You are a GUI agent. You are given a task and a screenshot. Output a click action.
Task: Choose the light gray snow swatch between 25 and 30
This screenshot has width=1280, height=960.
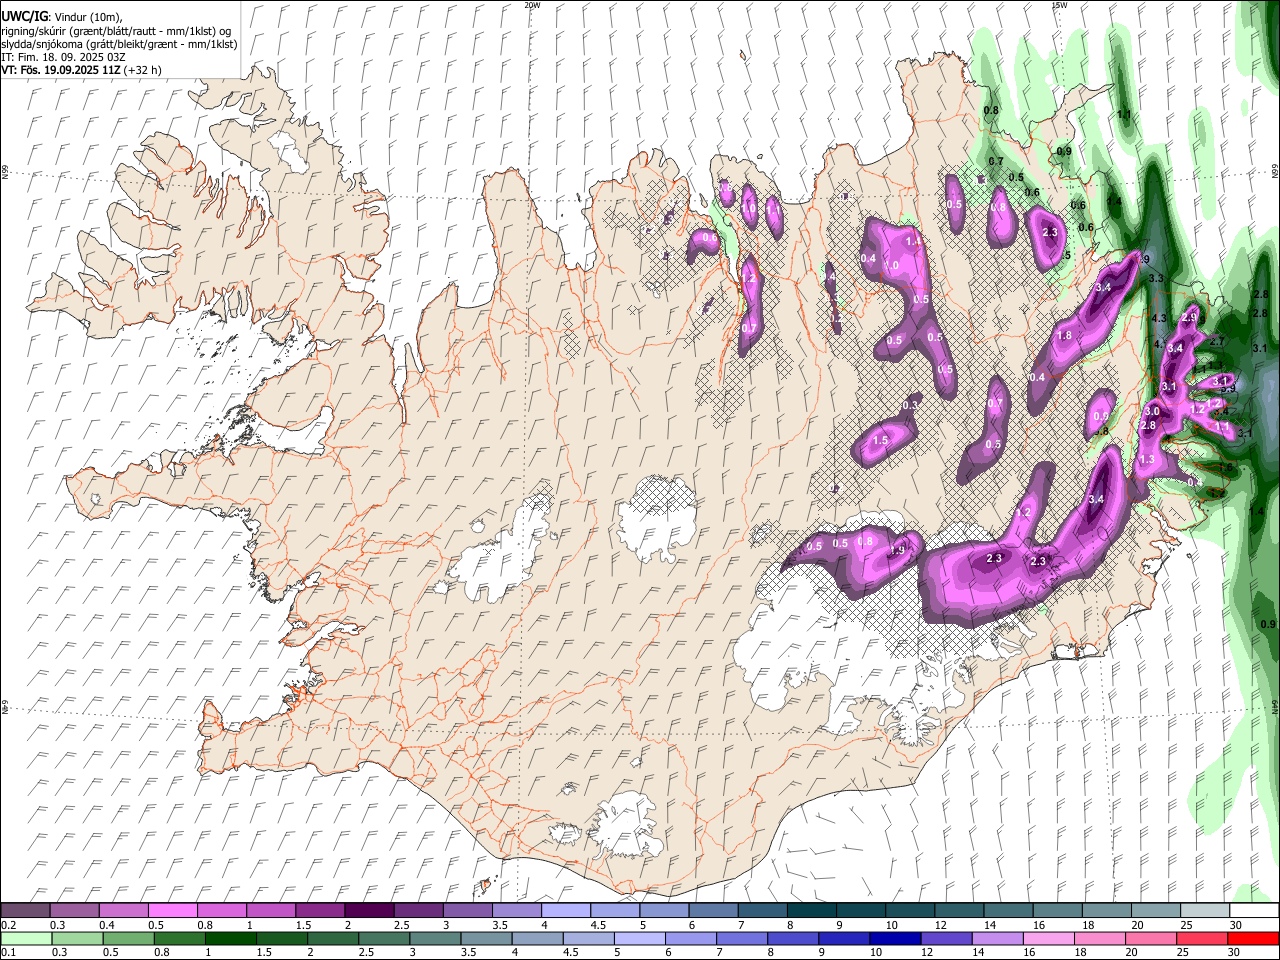click(1205, 910)
